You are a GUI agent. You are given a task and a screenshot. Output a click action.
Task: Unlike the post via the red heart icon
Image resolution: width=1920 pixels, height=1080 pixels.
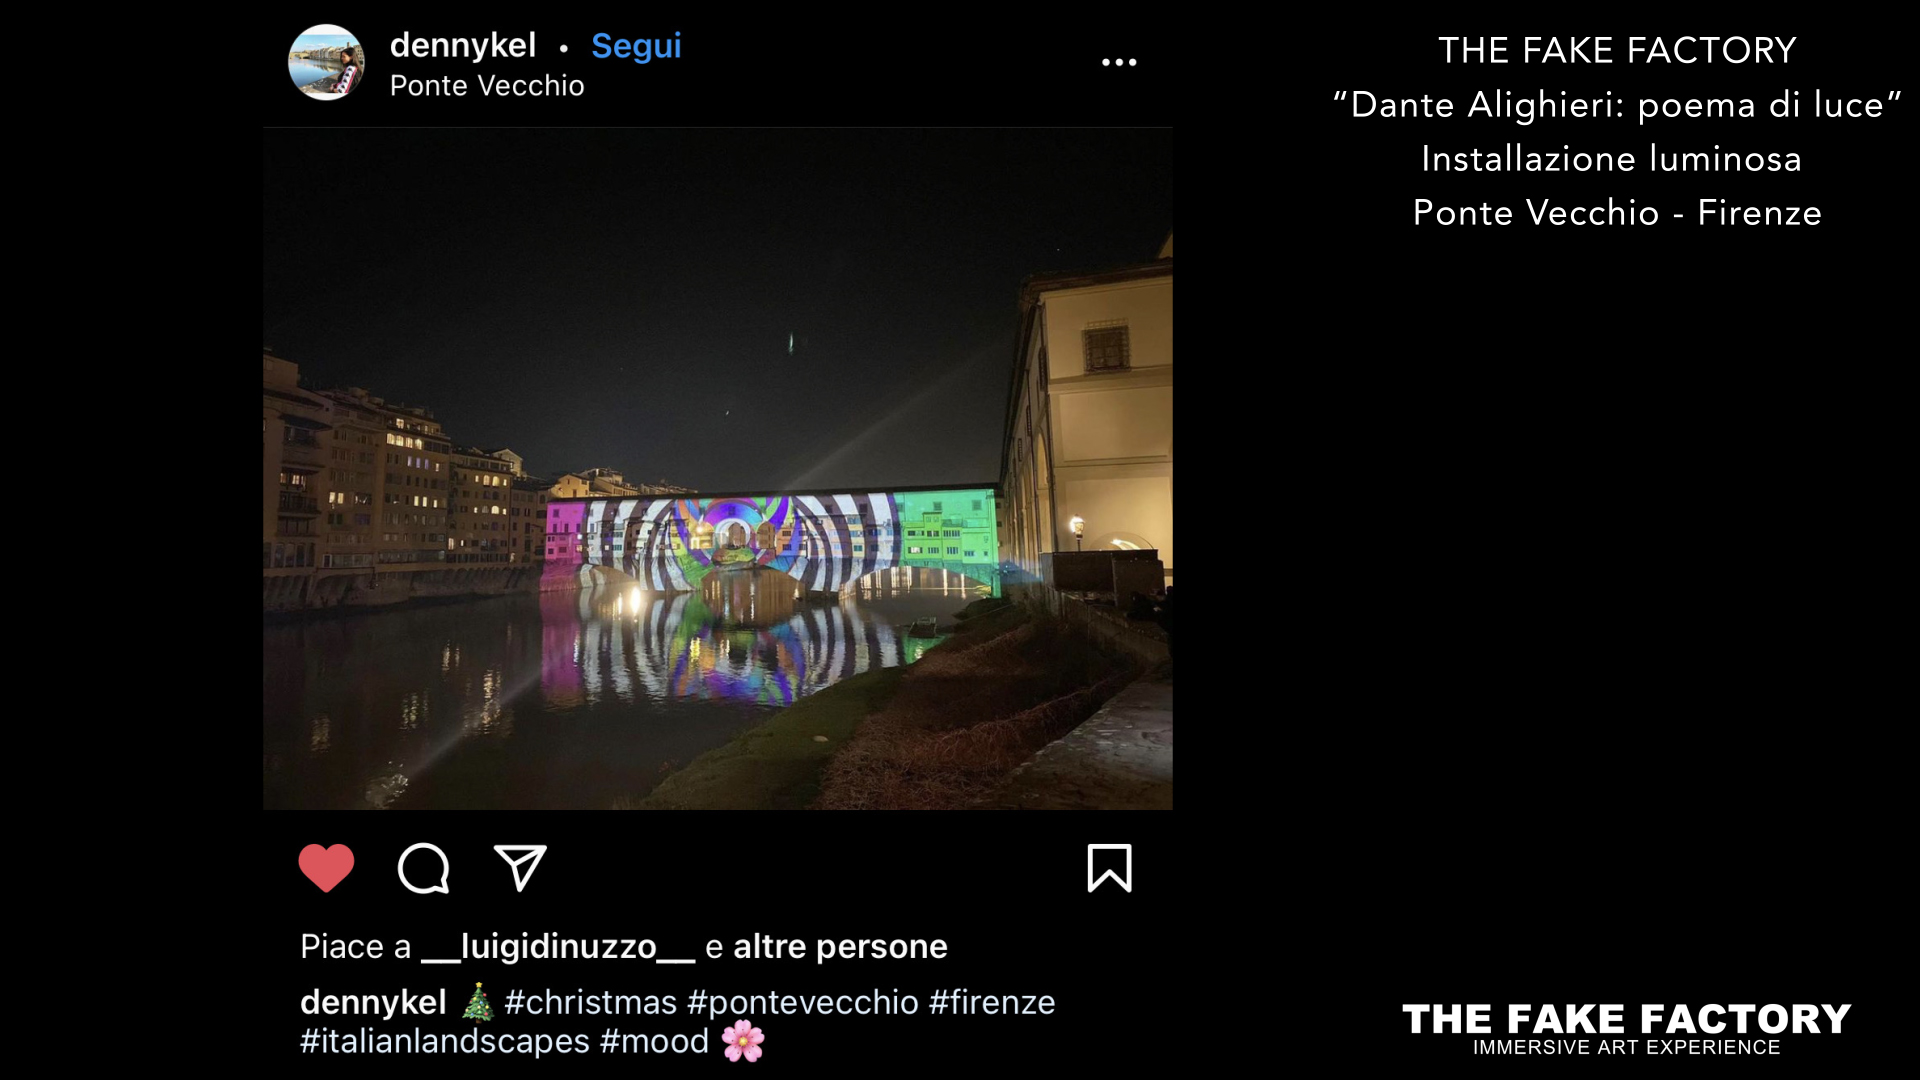tap(326, 867)
